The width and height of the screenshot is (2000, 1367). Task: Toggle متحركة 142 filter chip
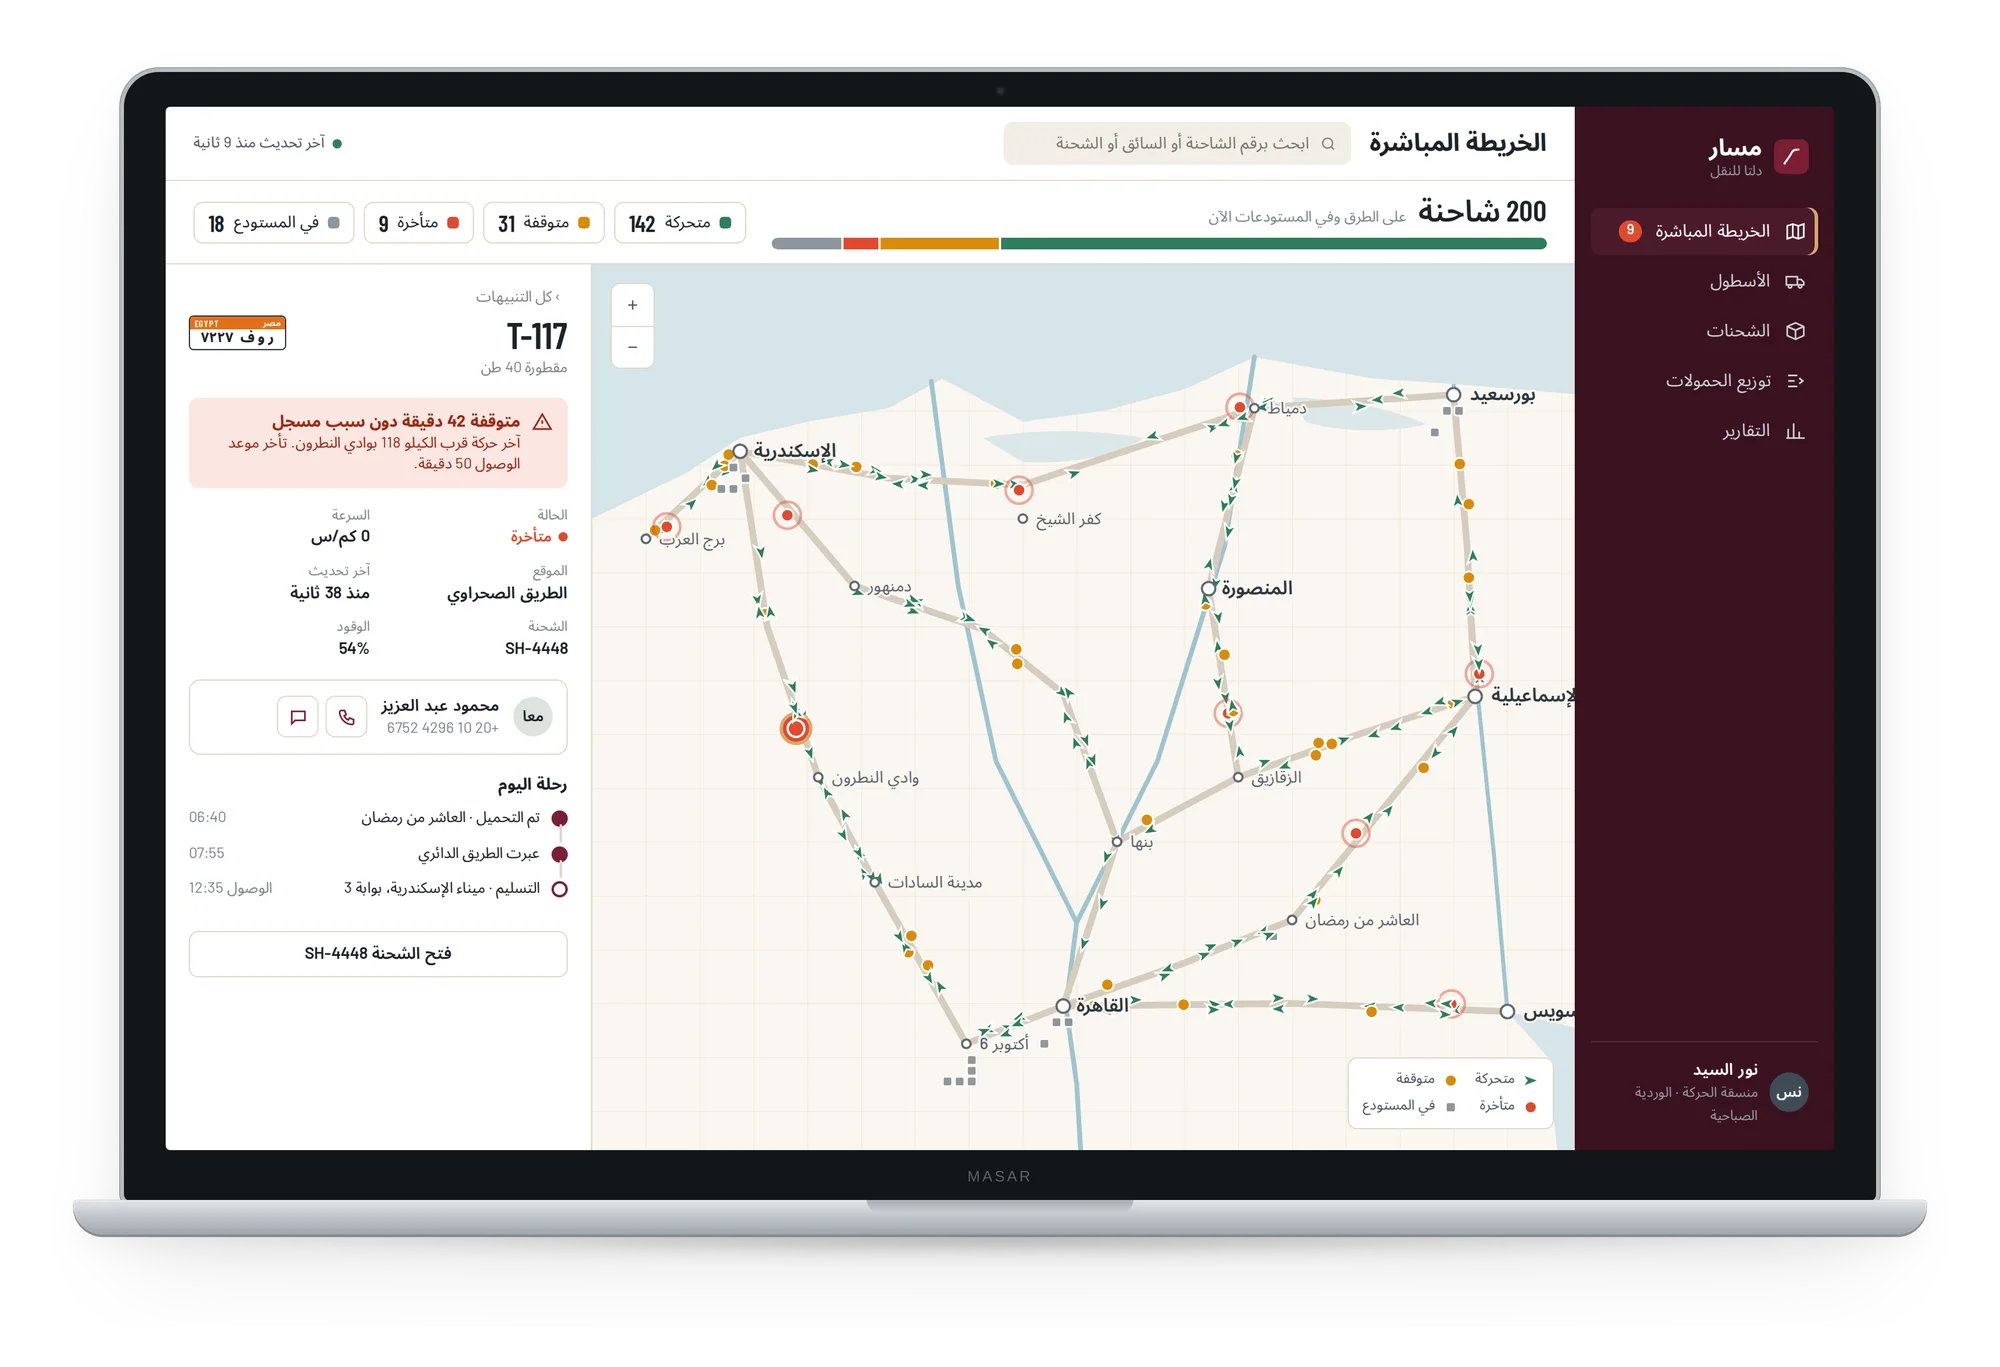click(x=680, y=223)
